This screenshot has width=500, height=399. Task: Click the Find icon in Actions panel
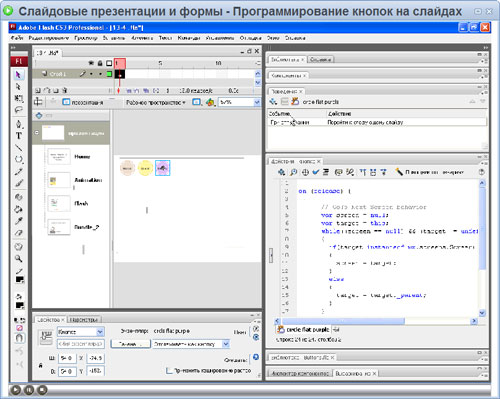click(293, 172)
